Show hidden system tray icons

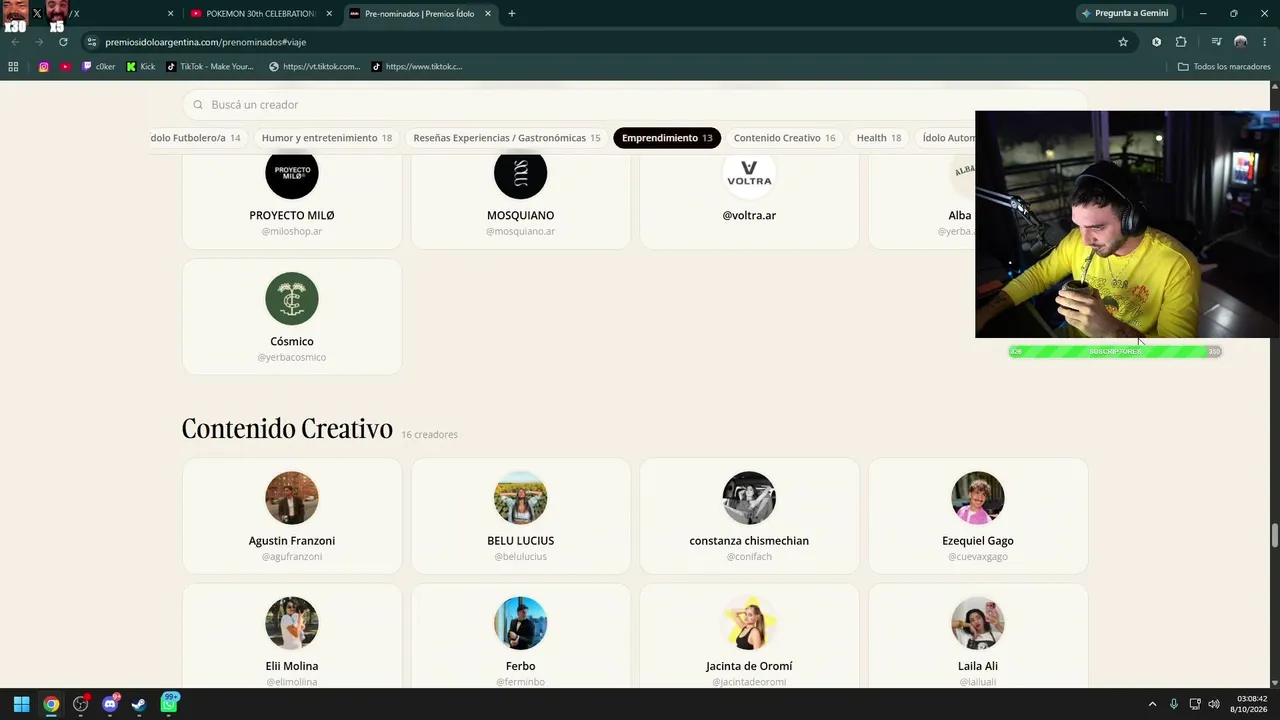tap(1152, 704)
